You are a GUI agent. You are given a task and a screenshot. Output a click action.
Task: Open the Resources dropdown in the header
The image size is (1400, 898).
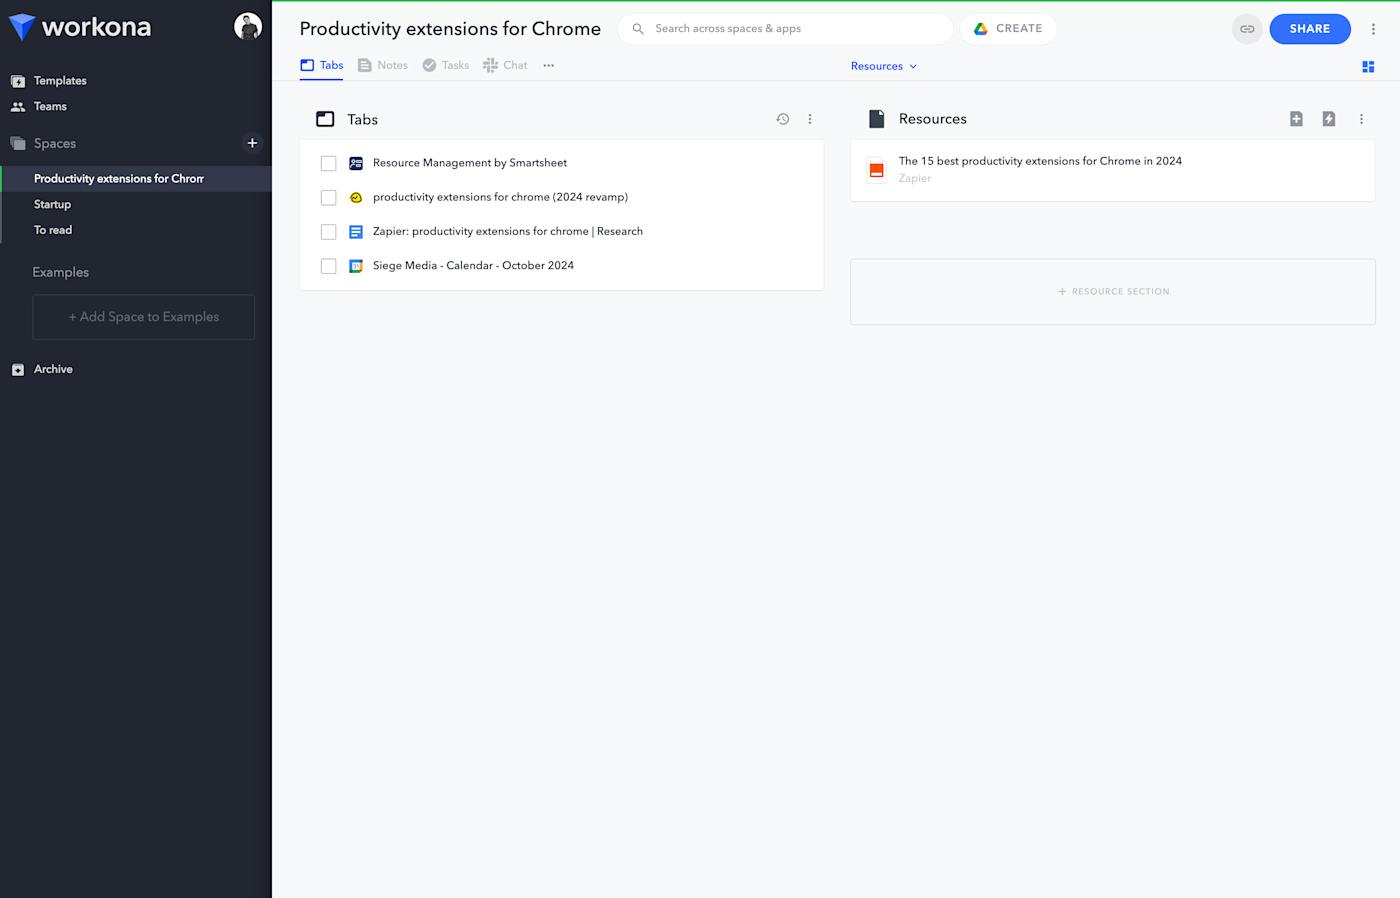point(884,66)
